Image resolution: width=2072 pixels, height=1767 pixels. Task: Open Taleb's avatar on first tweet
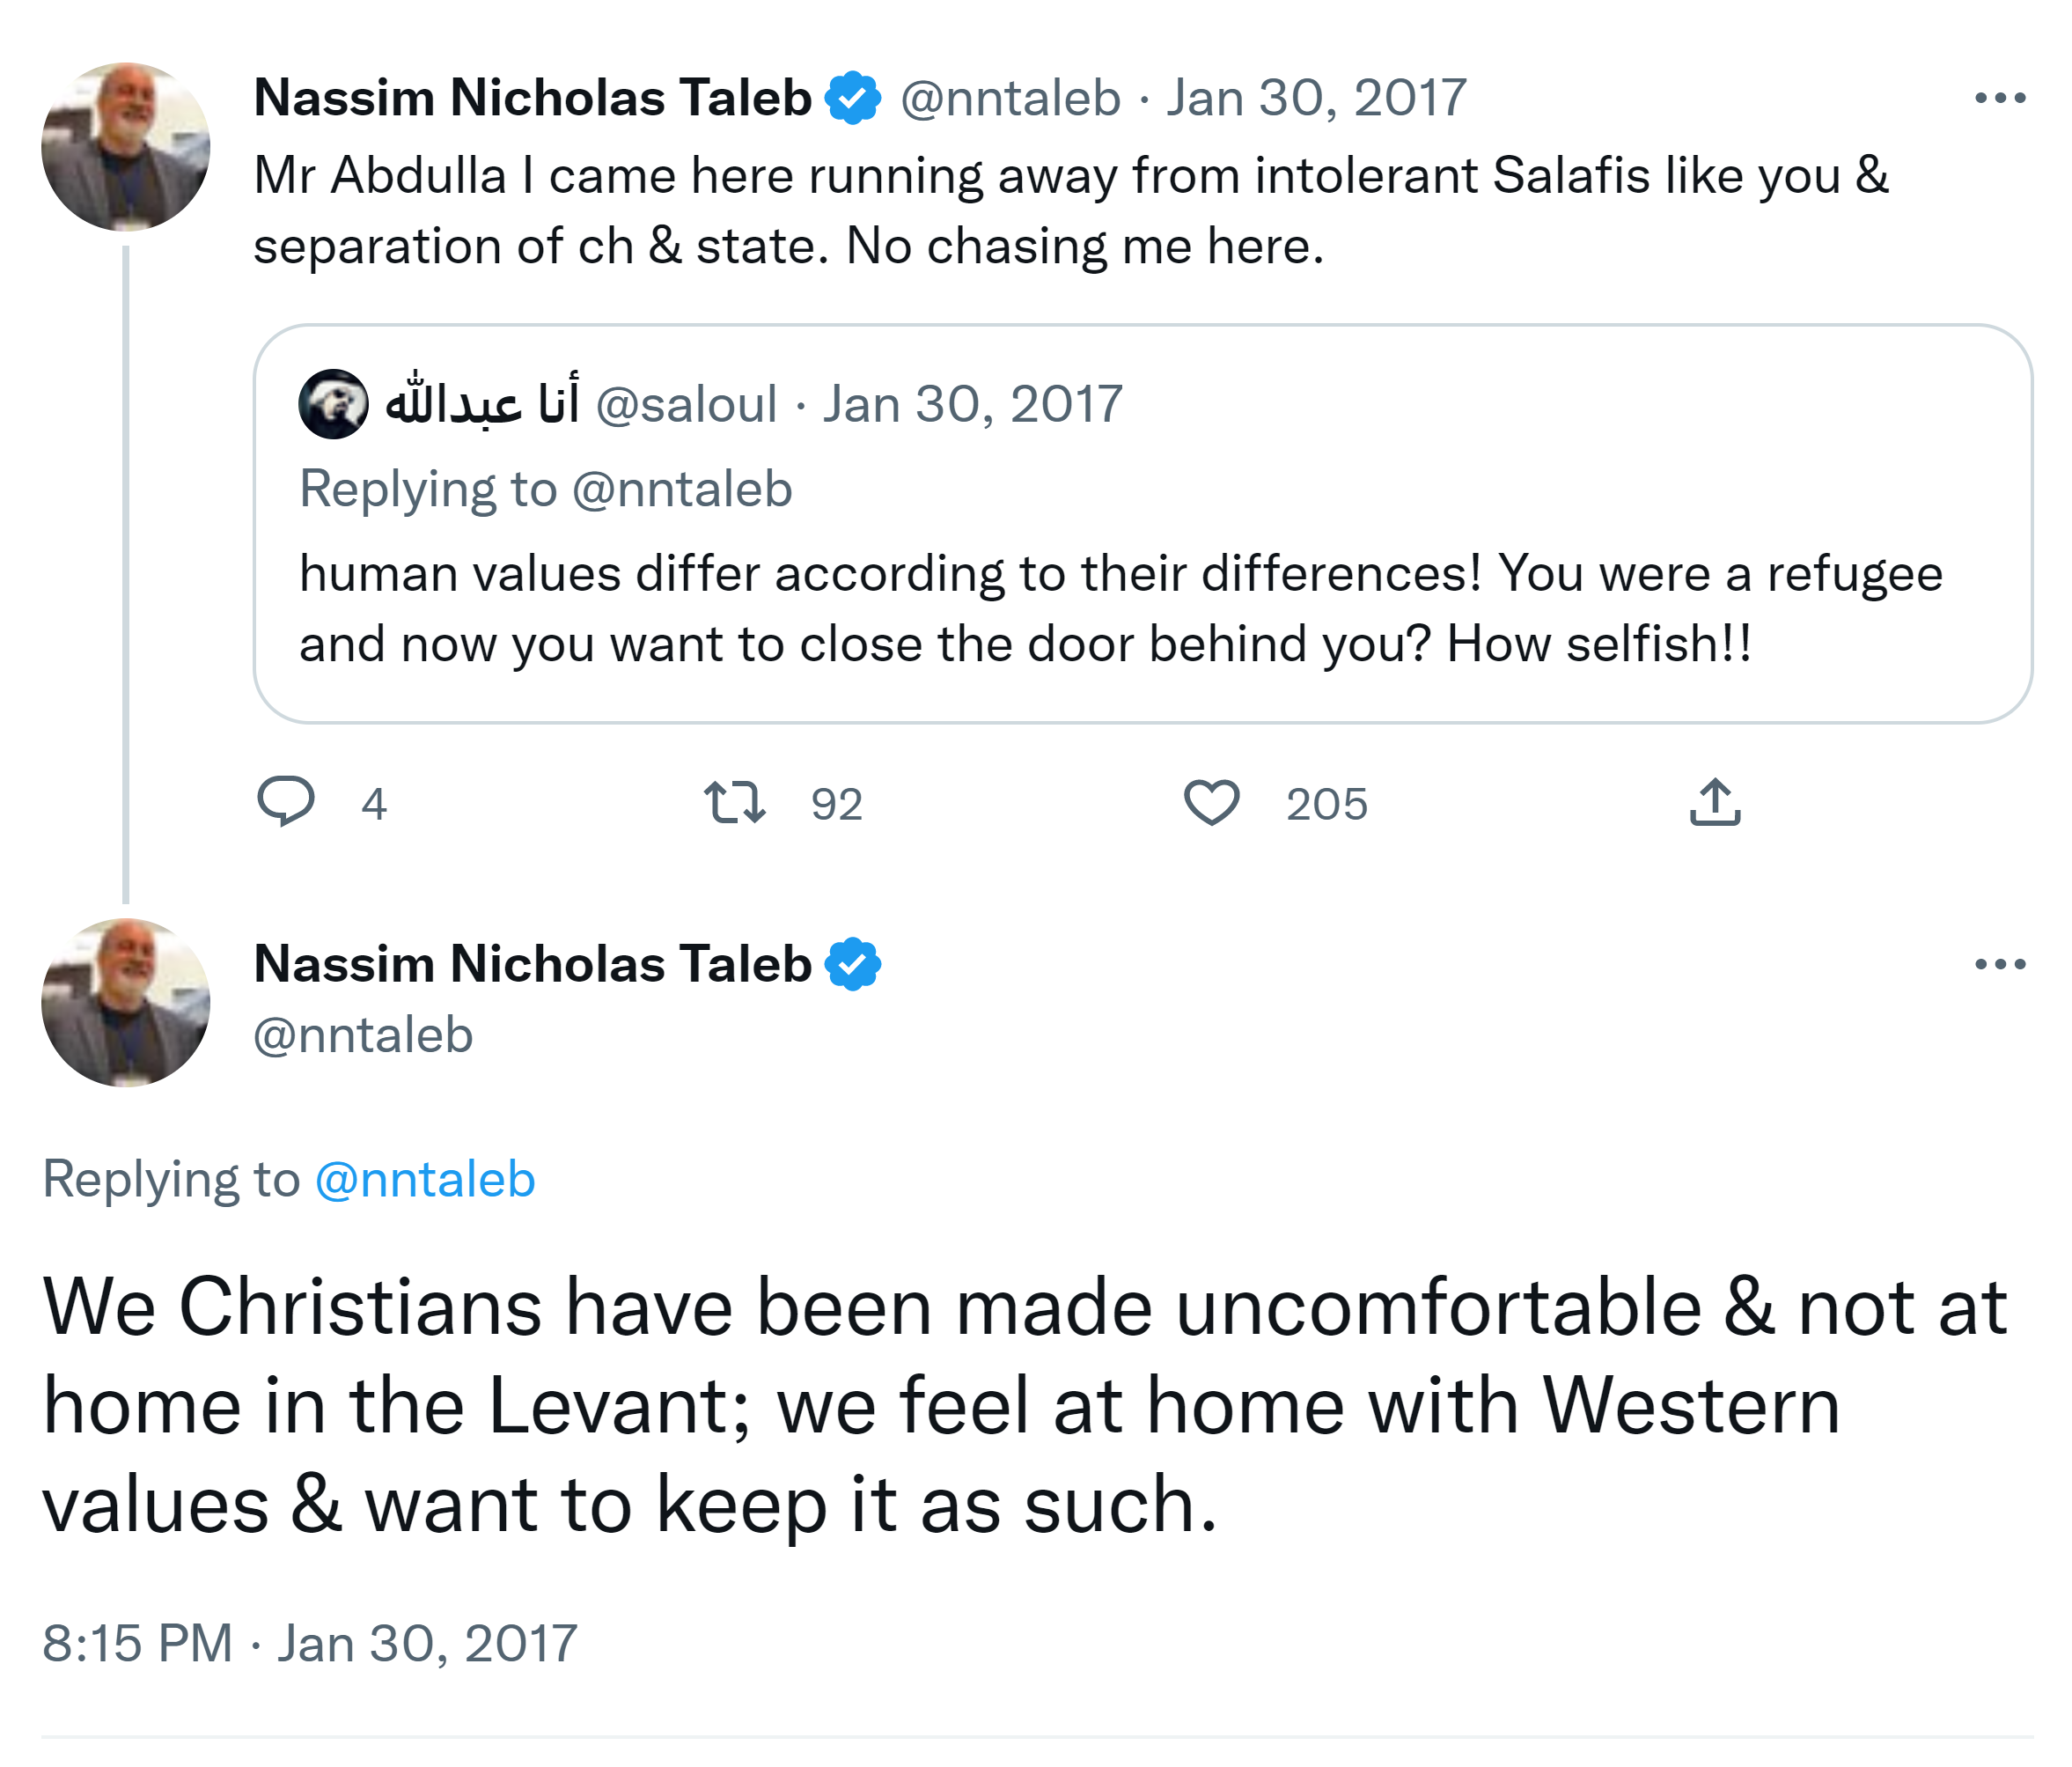coord(126,147)
